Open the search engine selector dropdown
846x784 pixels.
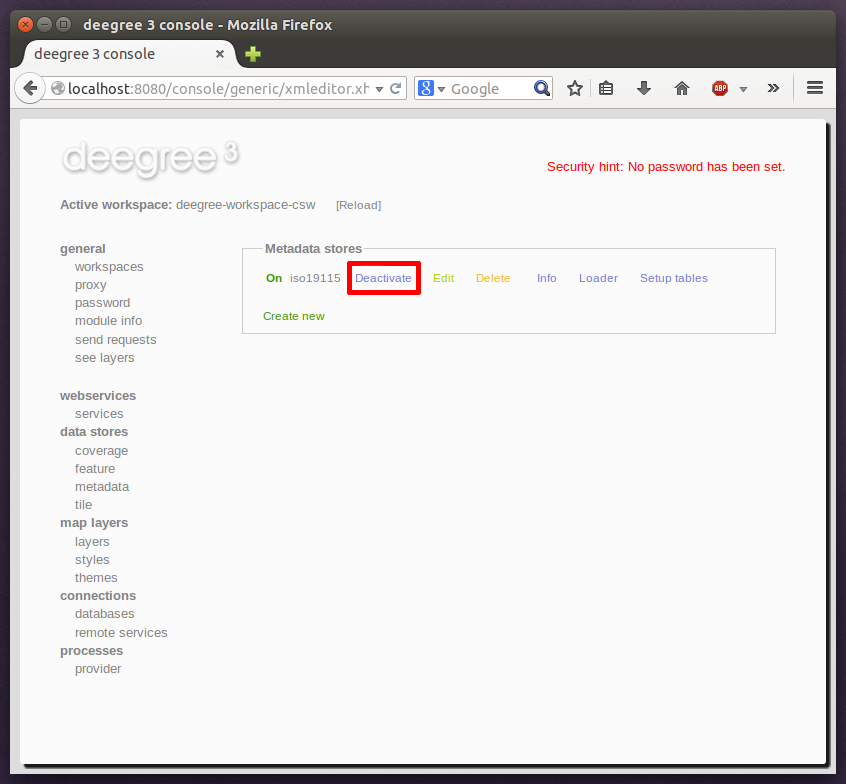431,88
